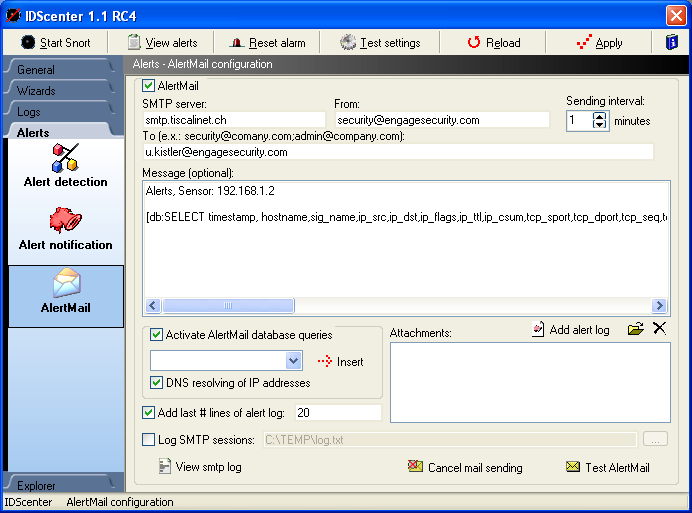This screenshot has height=513, width=692.
Task: Apply the configuration with the Apply button
Action: [x=599, y=43]
